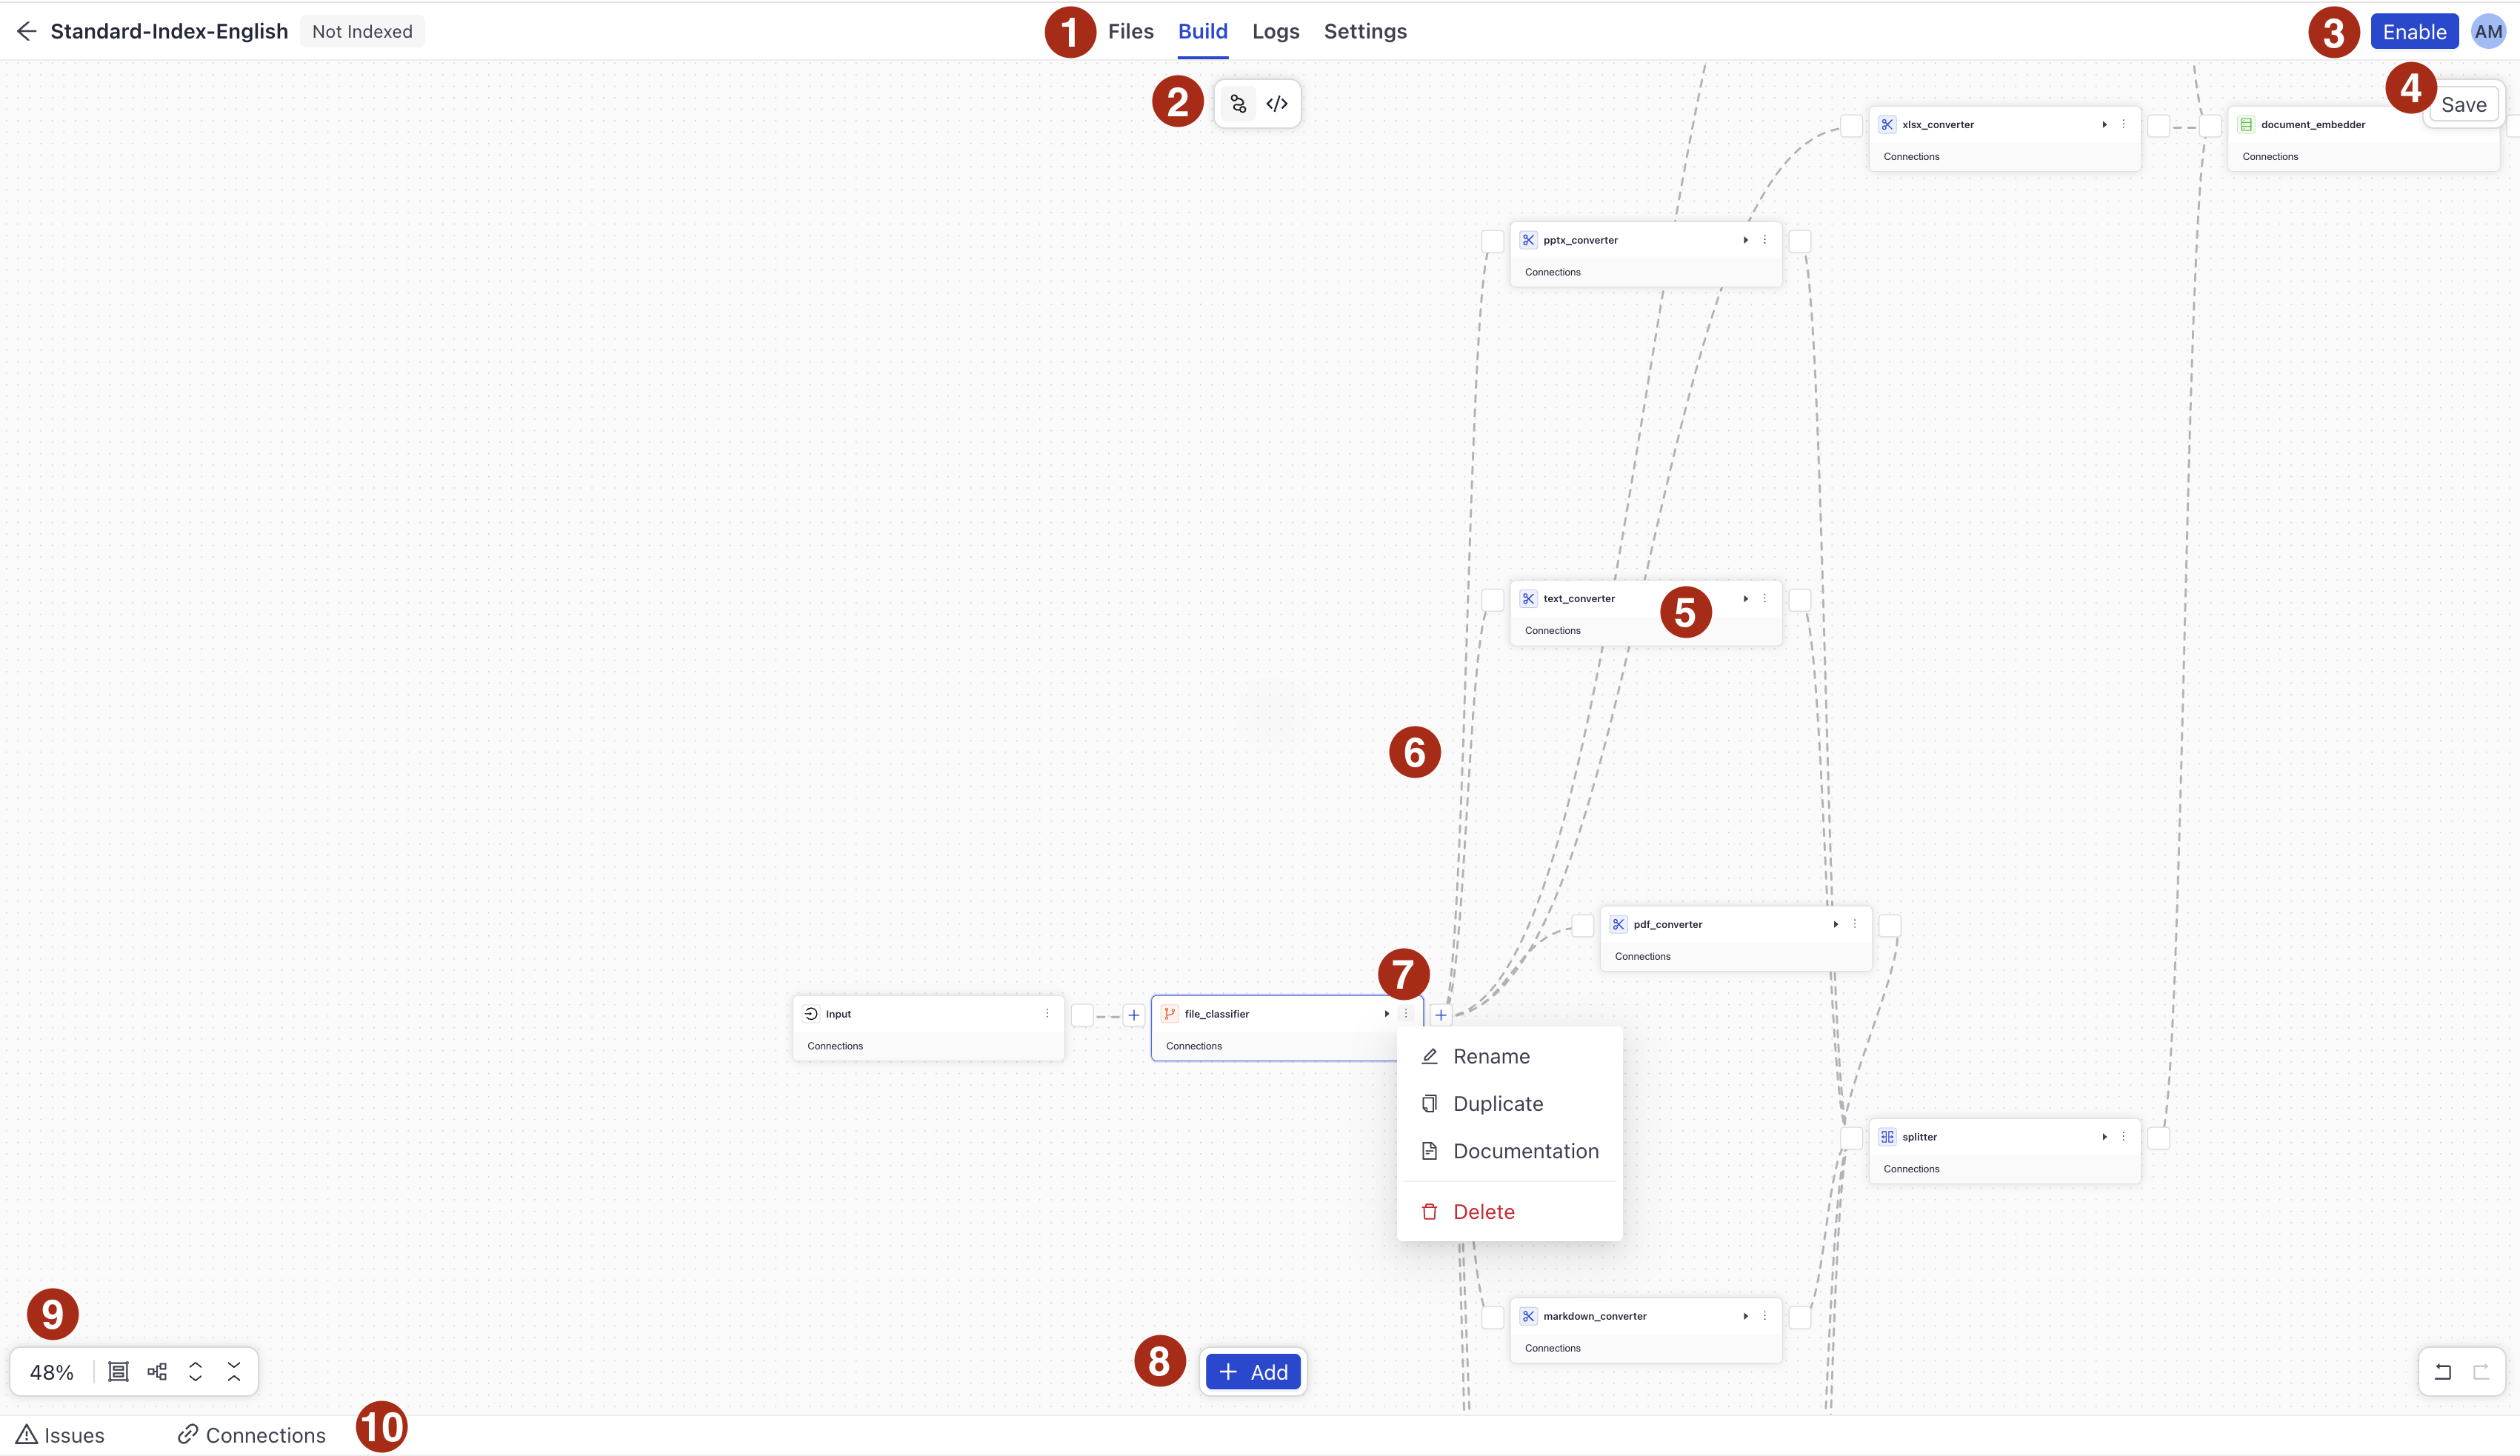The image size is (2520, 1456).
Task: Choose Delete from the context menu
Action: (1510, 1212)
